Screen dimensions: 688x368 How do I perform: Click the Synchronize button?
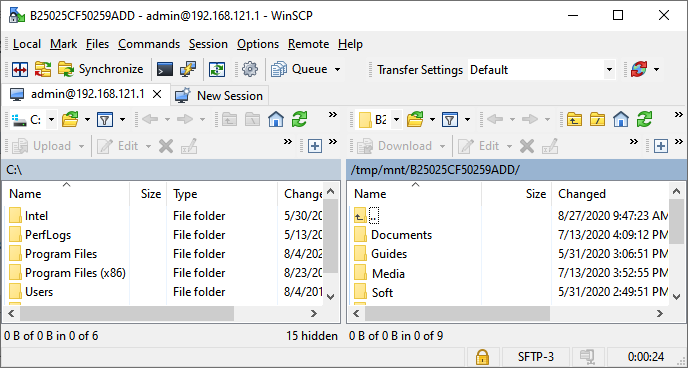point(100,69)
